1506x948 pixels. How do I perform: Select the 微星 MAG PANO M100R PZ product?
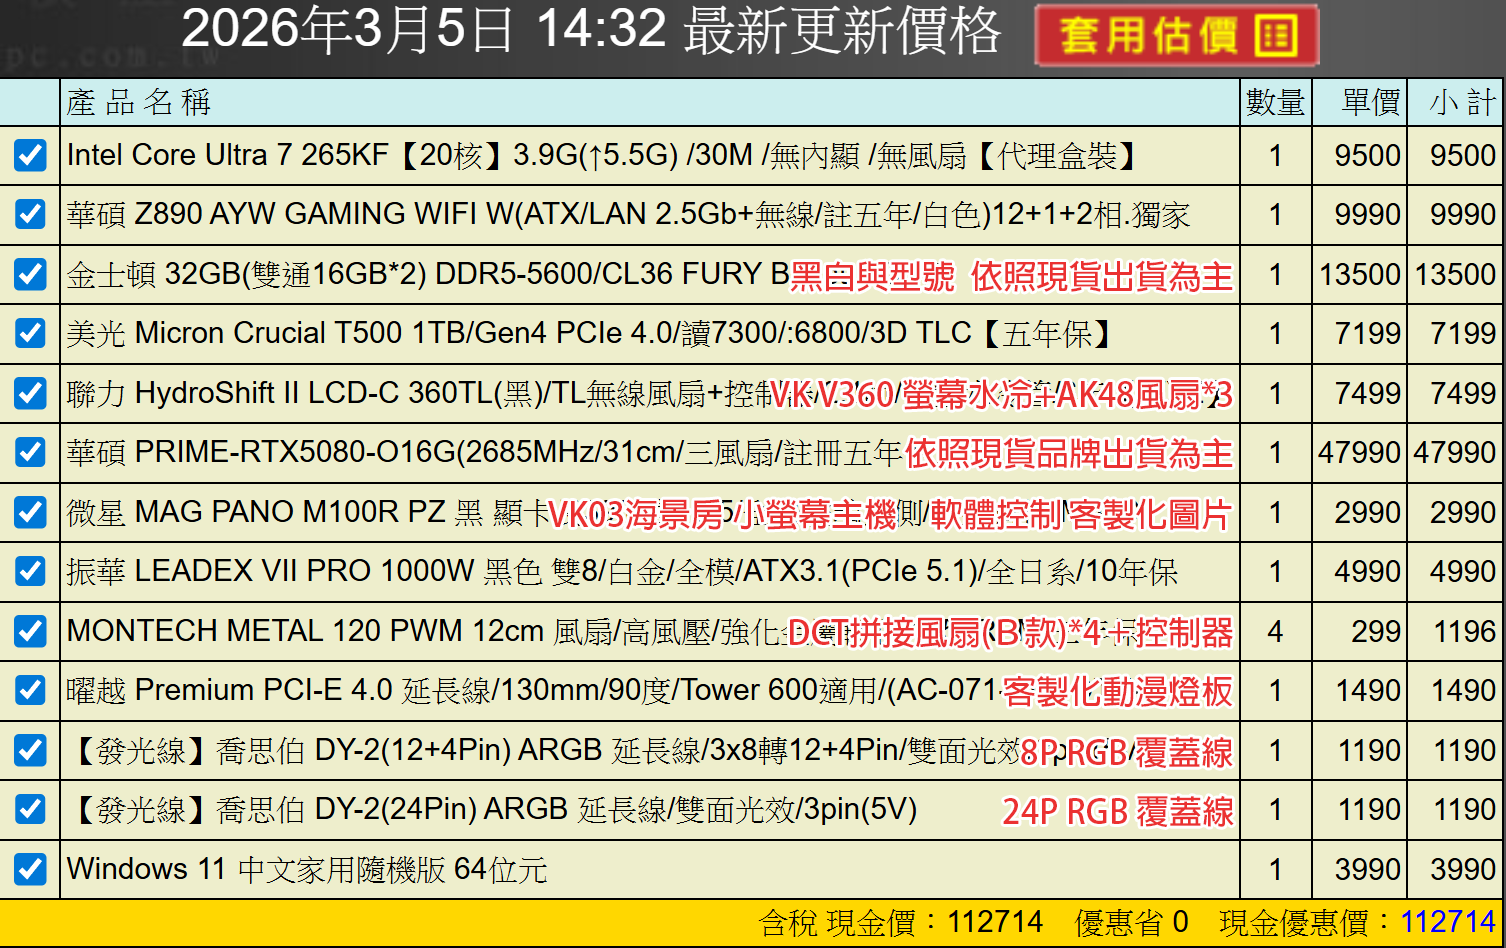(x=308, y=512)
